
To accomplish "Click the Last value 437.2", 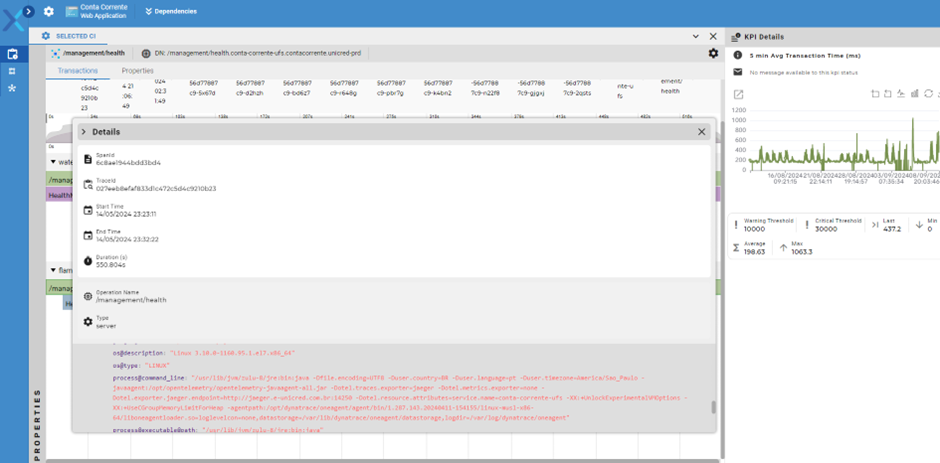I will [x=892, y=229].
